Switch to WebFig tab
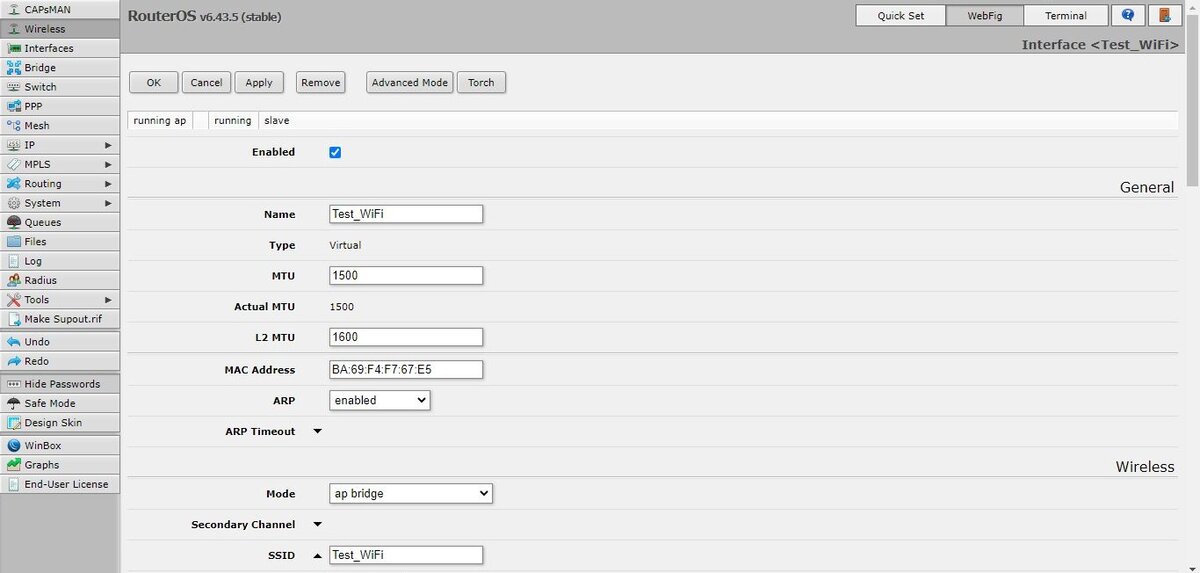The height and width of the screenshot is (573, 1200). pos(985,16)
